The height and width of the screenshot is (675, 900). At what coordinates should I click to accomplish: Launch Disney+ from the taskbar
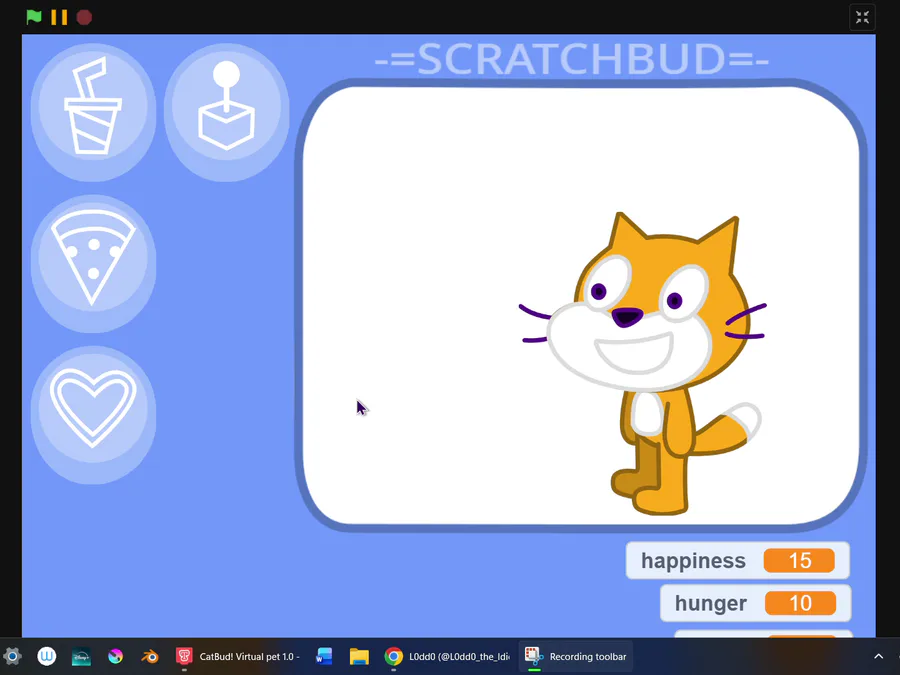click(81, 656)
